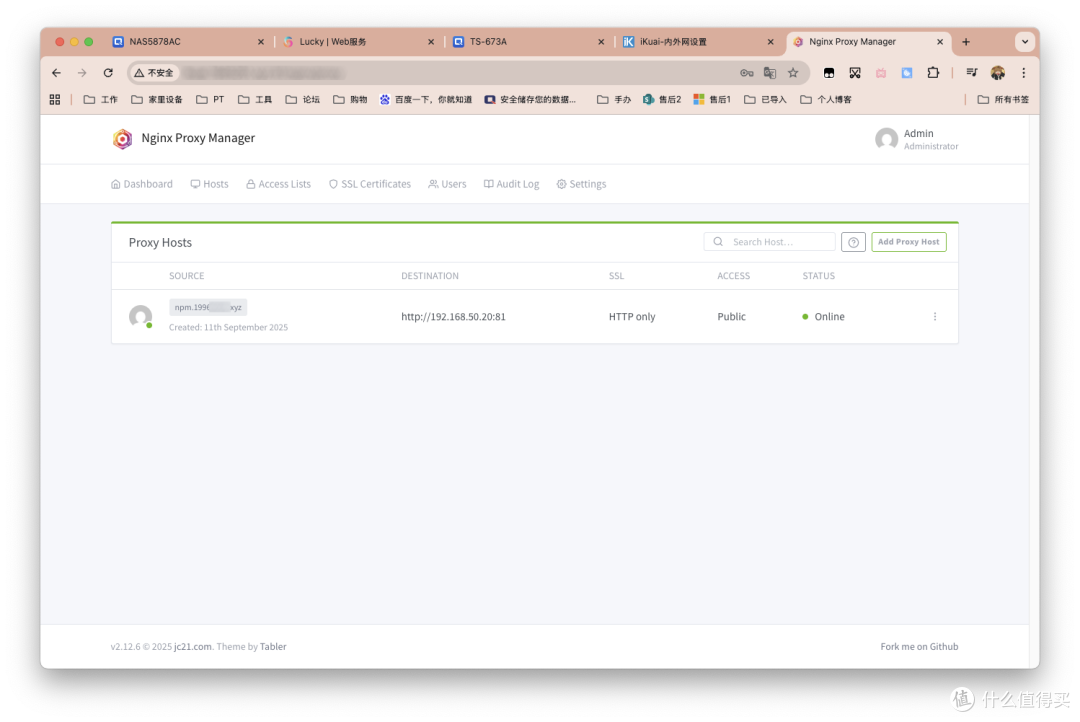Close the TS-673A tab
This screenshot has width=1080, height=722.
pos(601,42)
